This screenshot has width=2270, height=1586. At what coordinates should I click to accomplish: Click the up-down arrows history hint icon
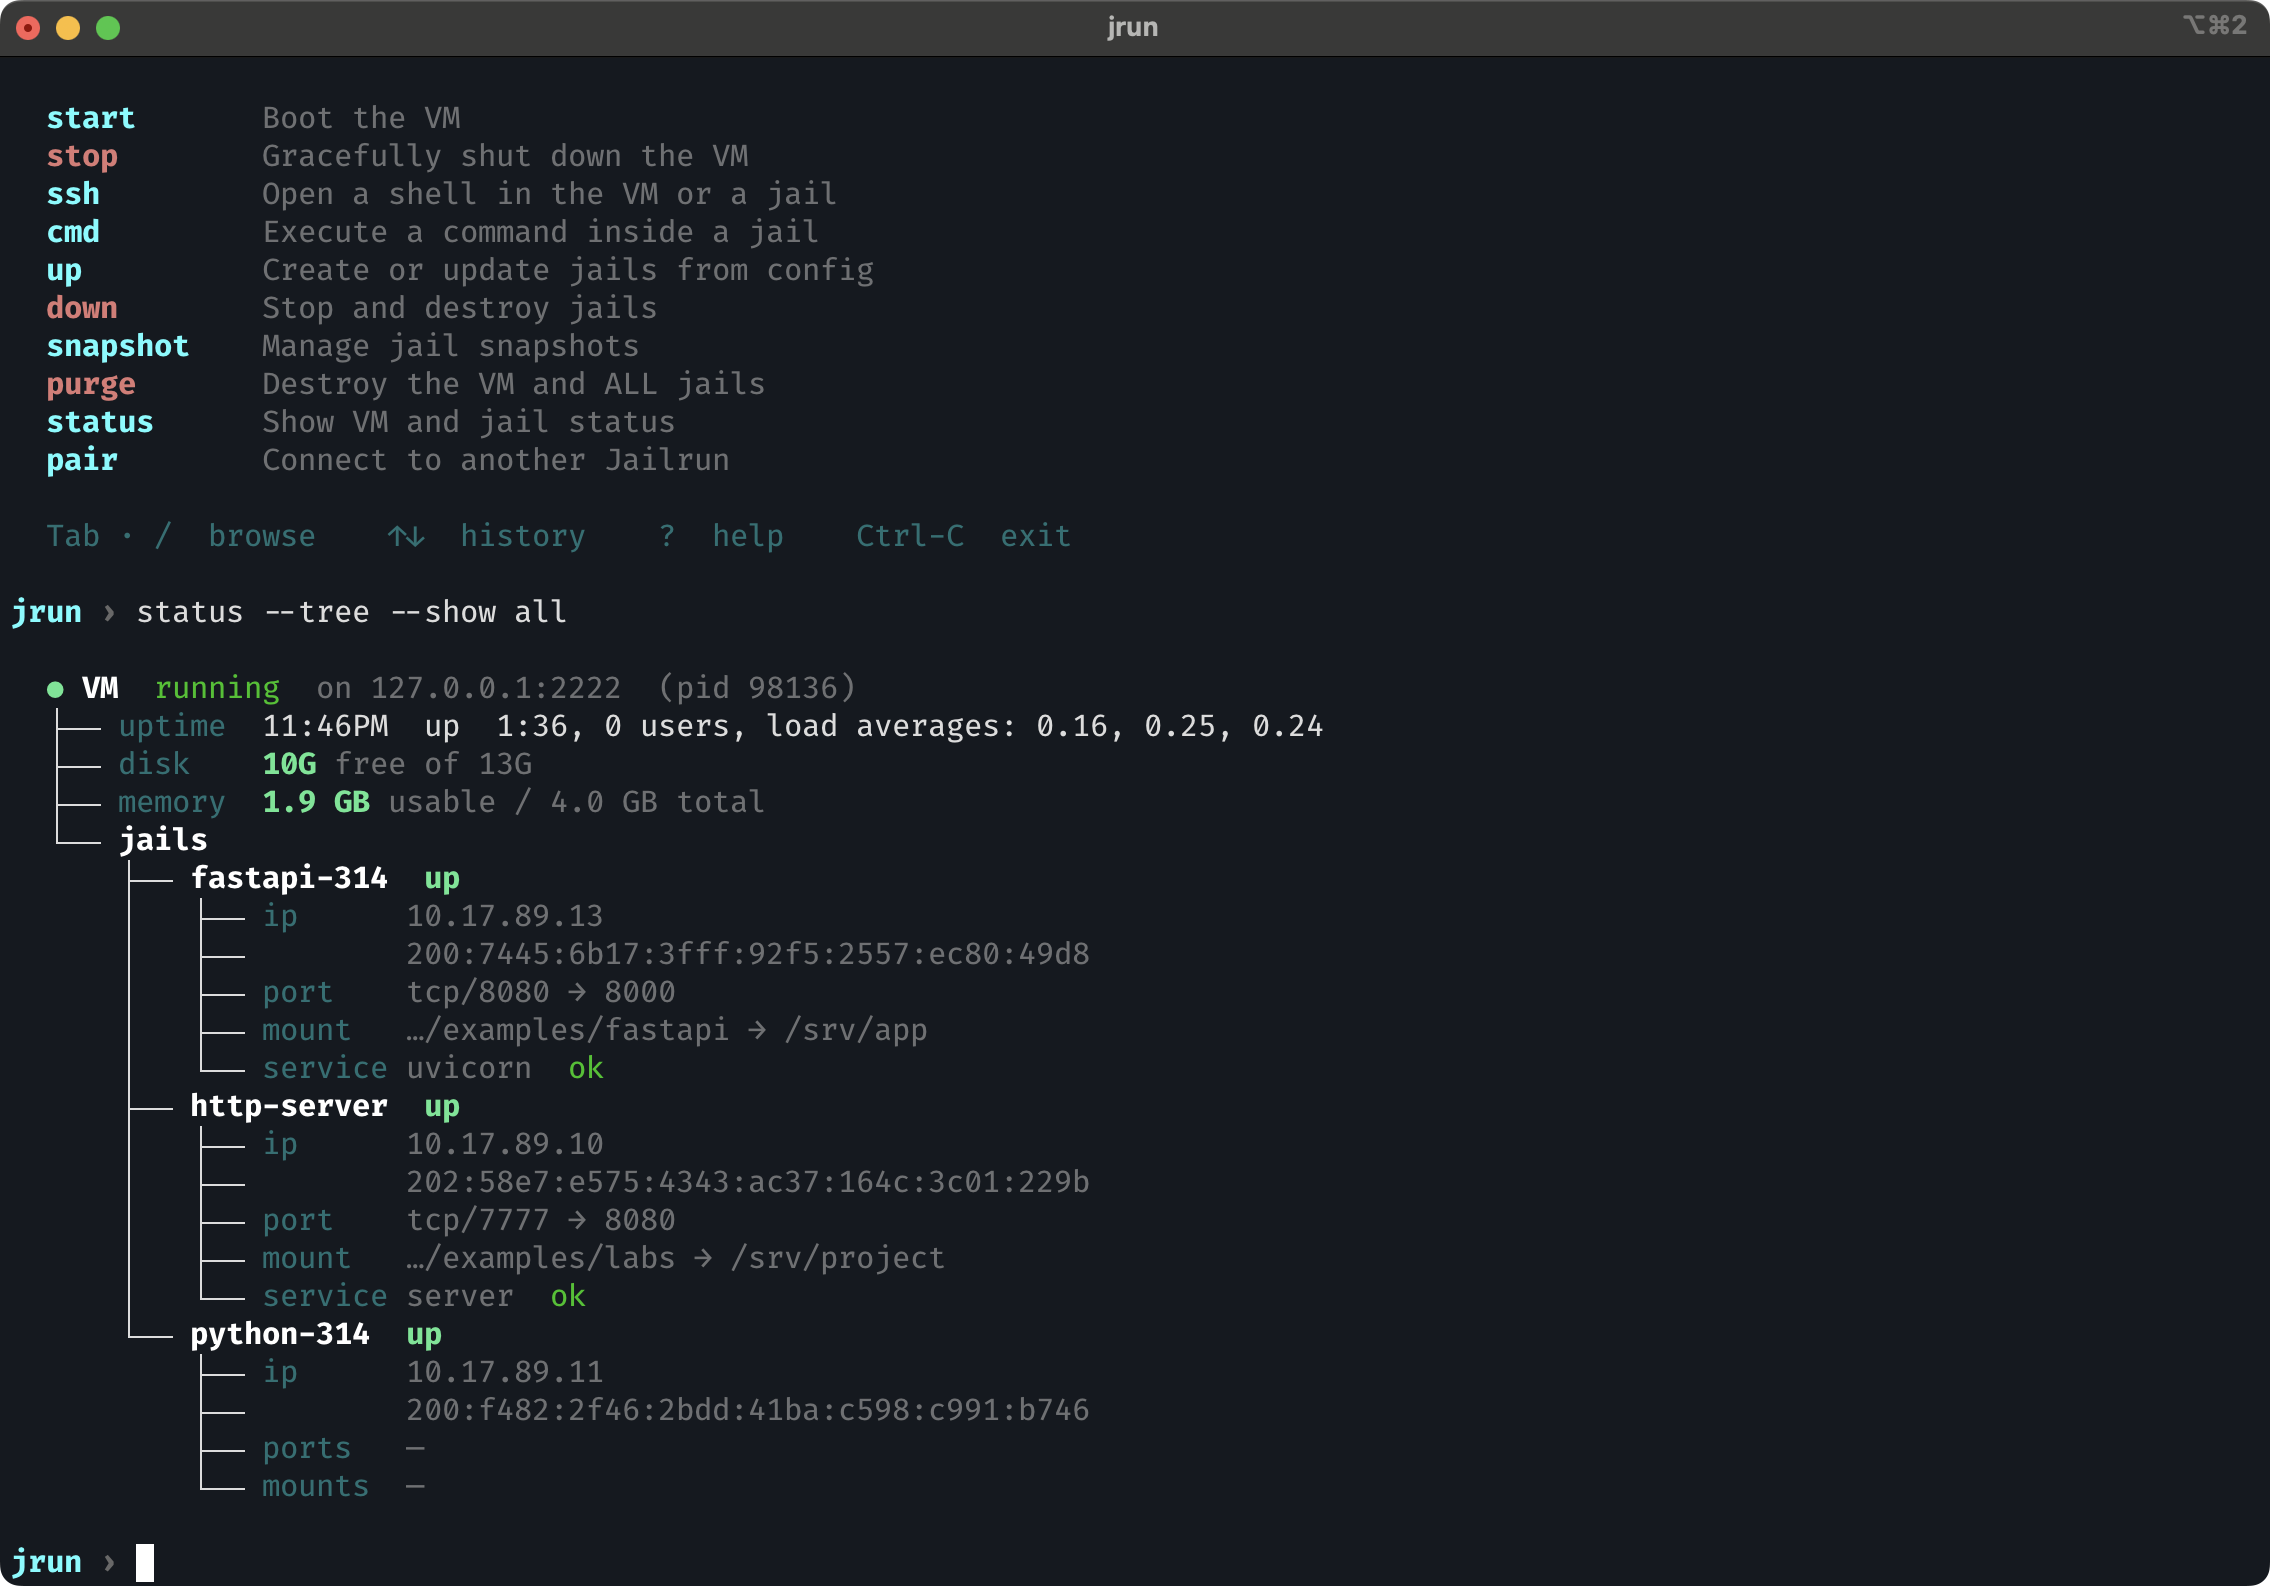coord(406,537)
